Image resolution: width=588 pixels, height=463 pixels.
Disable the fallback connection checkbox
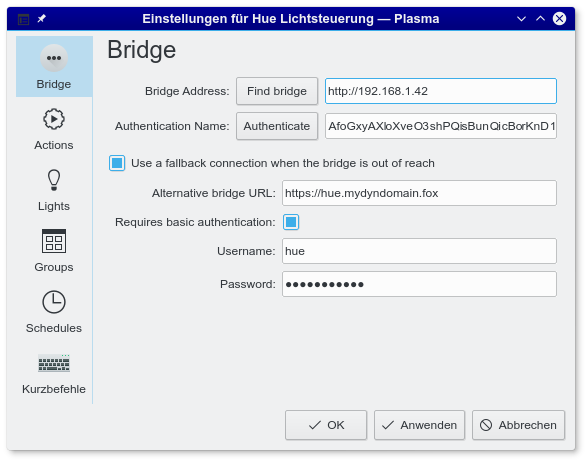coord(117,163)
